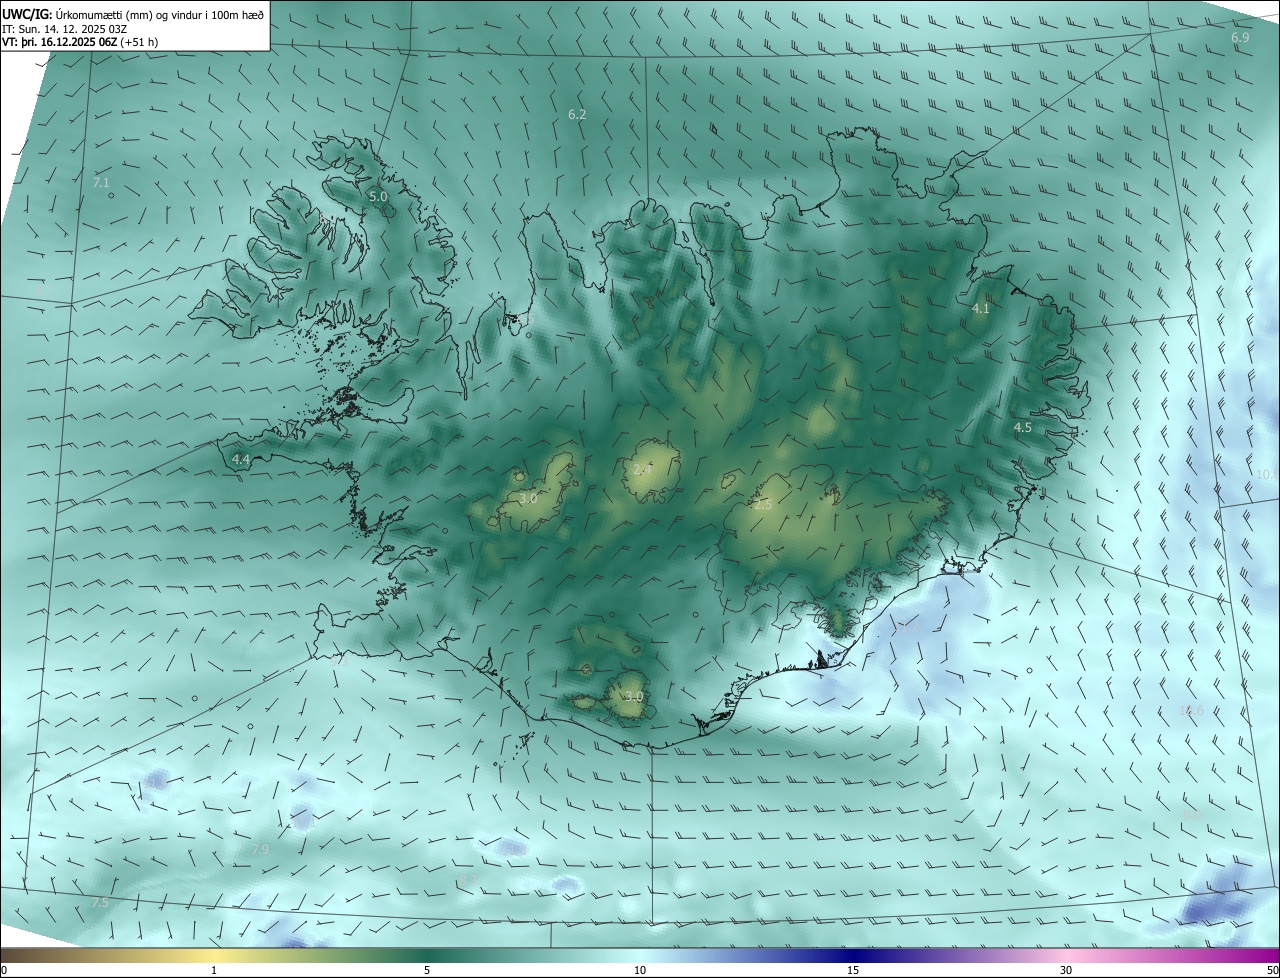1280x978 pixels.
Task: Select the 5 tick on the color scale
Action: [427, 970]
